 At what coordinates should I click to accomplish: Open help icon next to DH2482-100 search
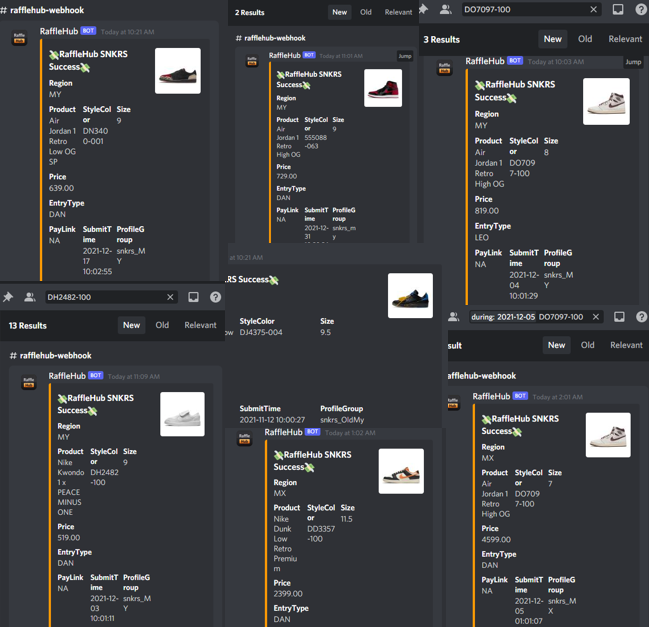(x=215, y=297)
